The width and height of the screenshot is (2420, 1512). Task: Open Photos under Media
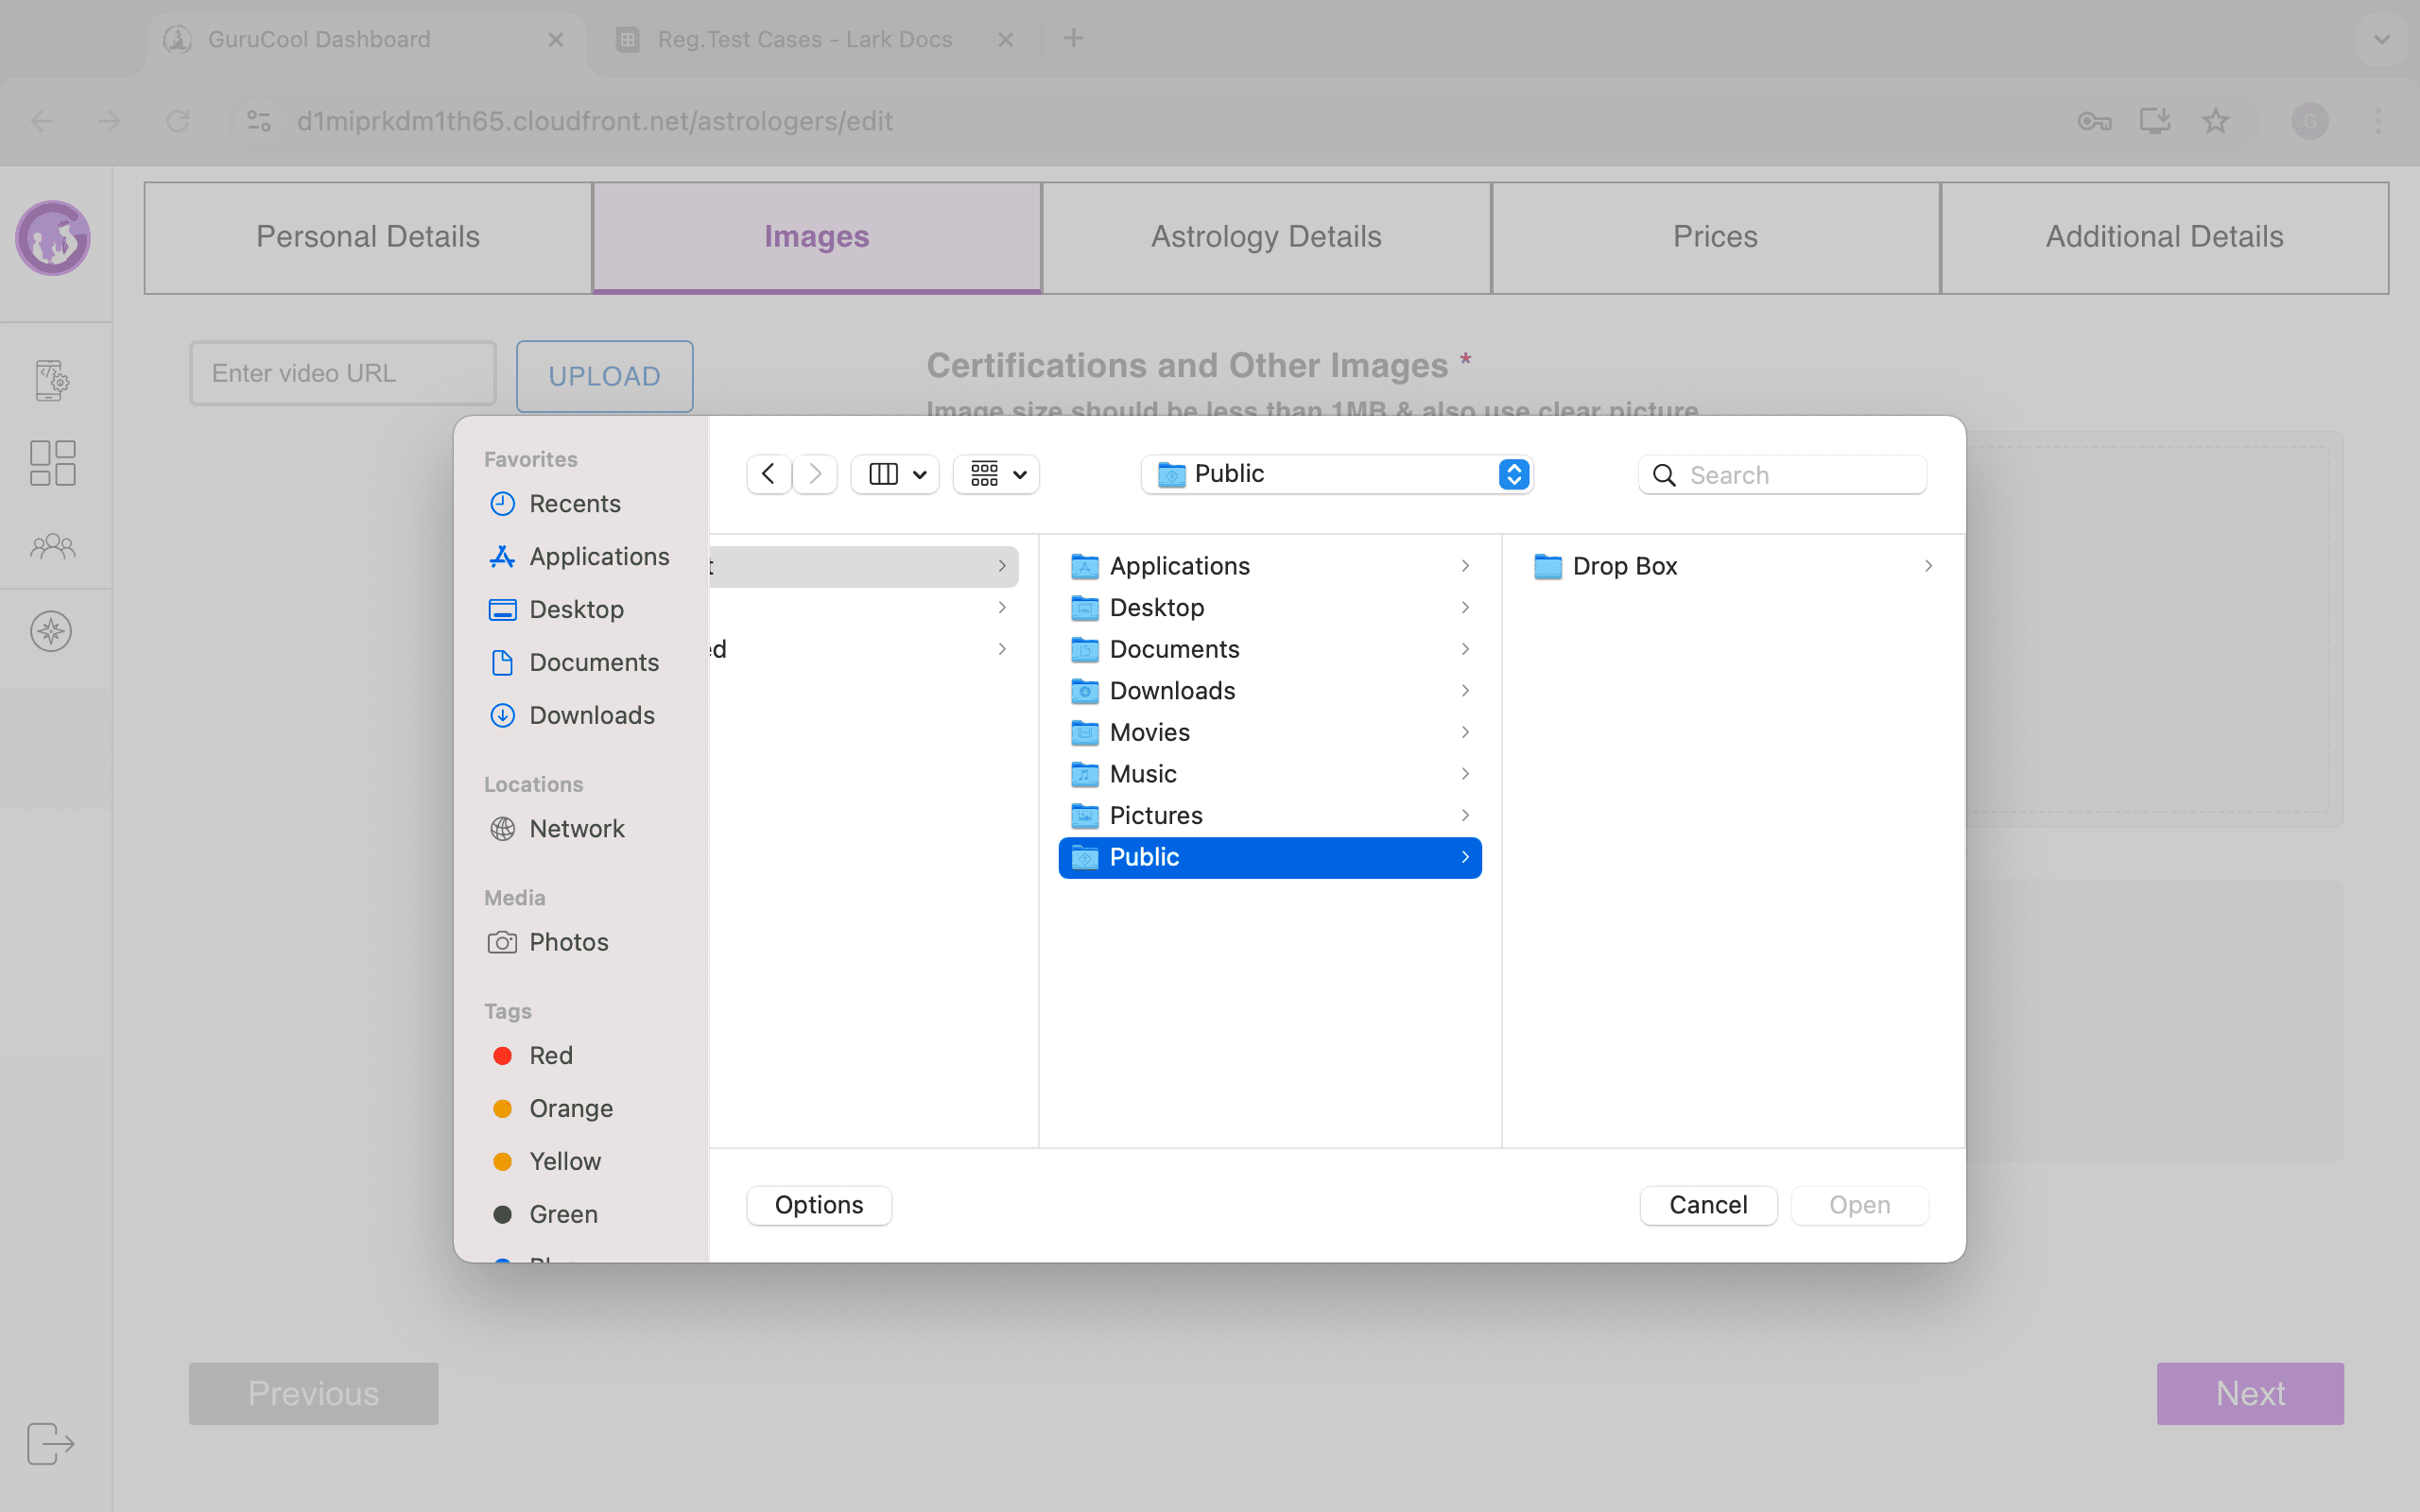(x=568, y=942)
